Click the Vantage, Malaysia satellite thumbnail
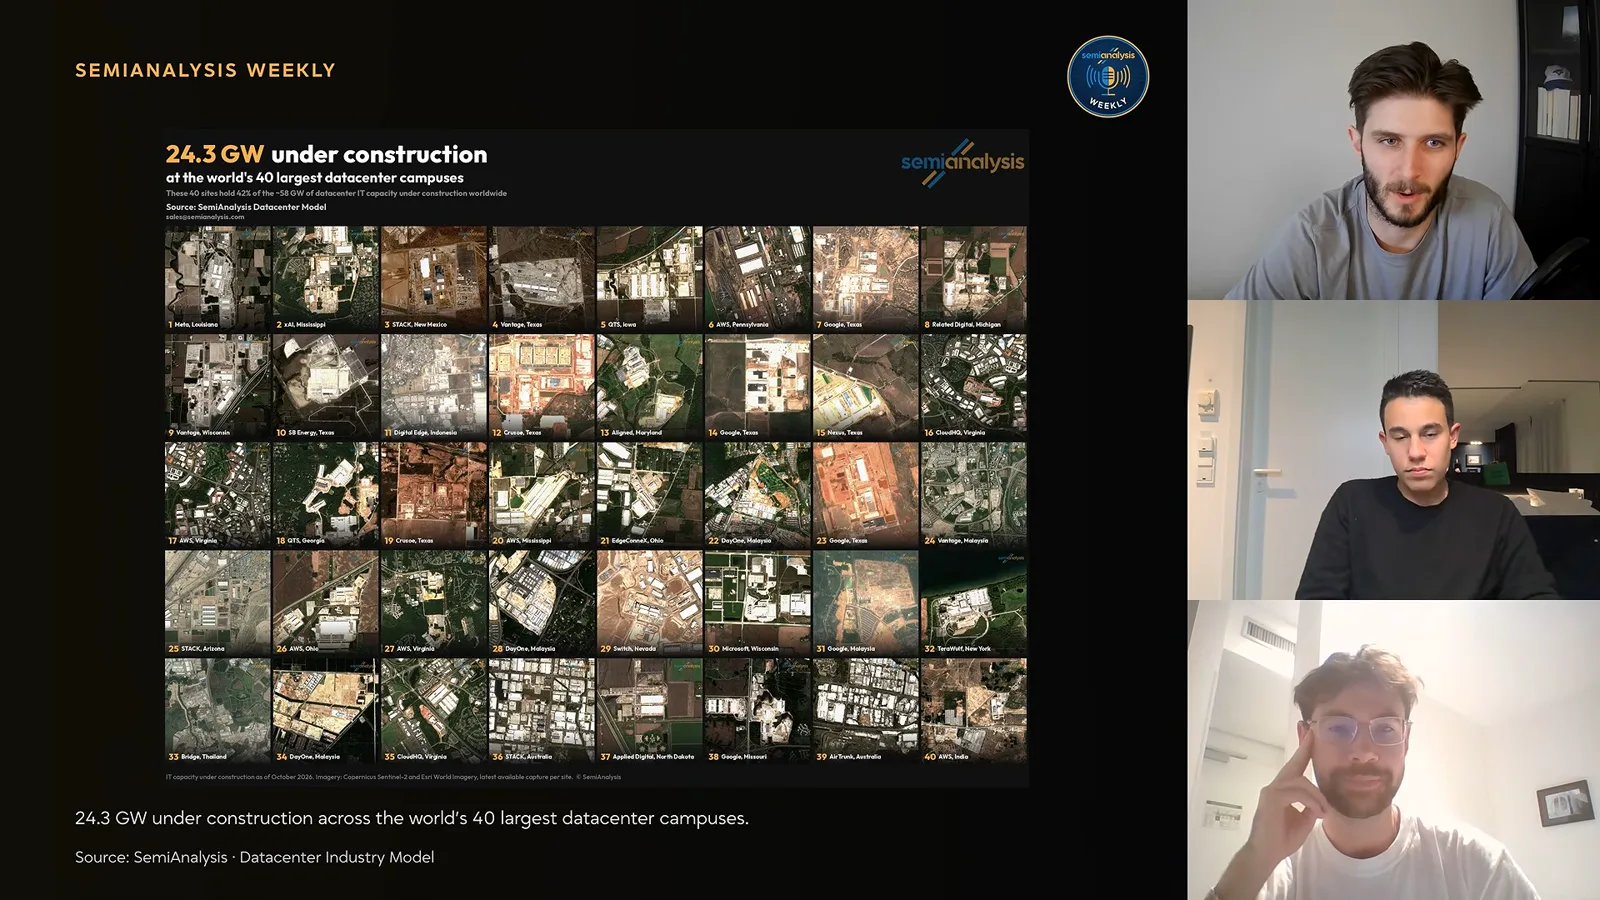 (974, 494)
